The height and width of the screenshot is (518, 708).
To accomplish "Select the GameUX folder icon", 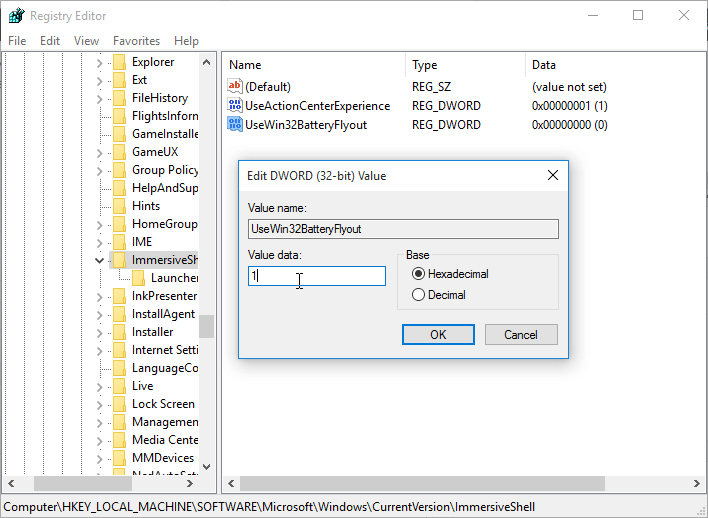I will click(x=120, y=152).
